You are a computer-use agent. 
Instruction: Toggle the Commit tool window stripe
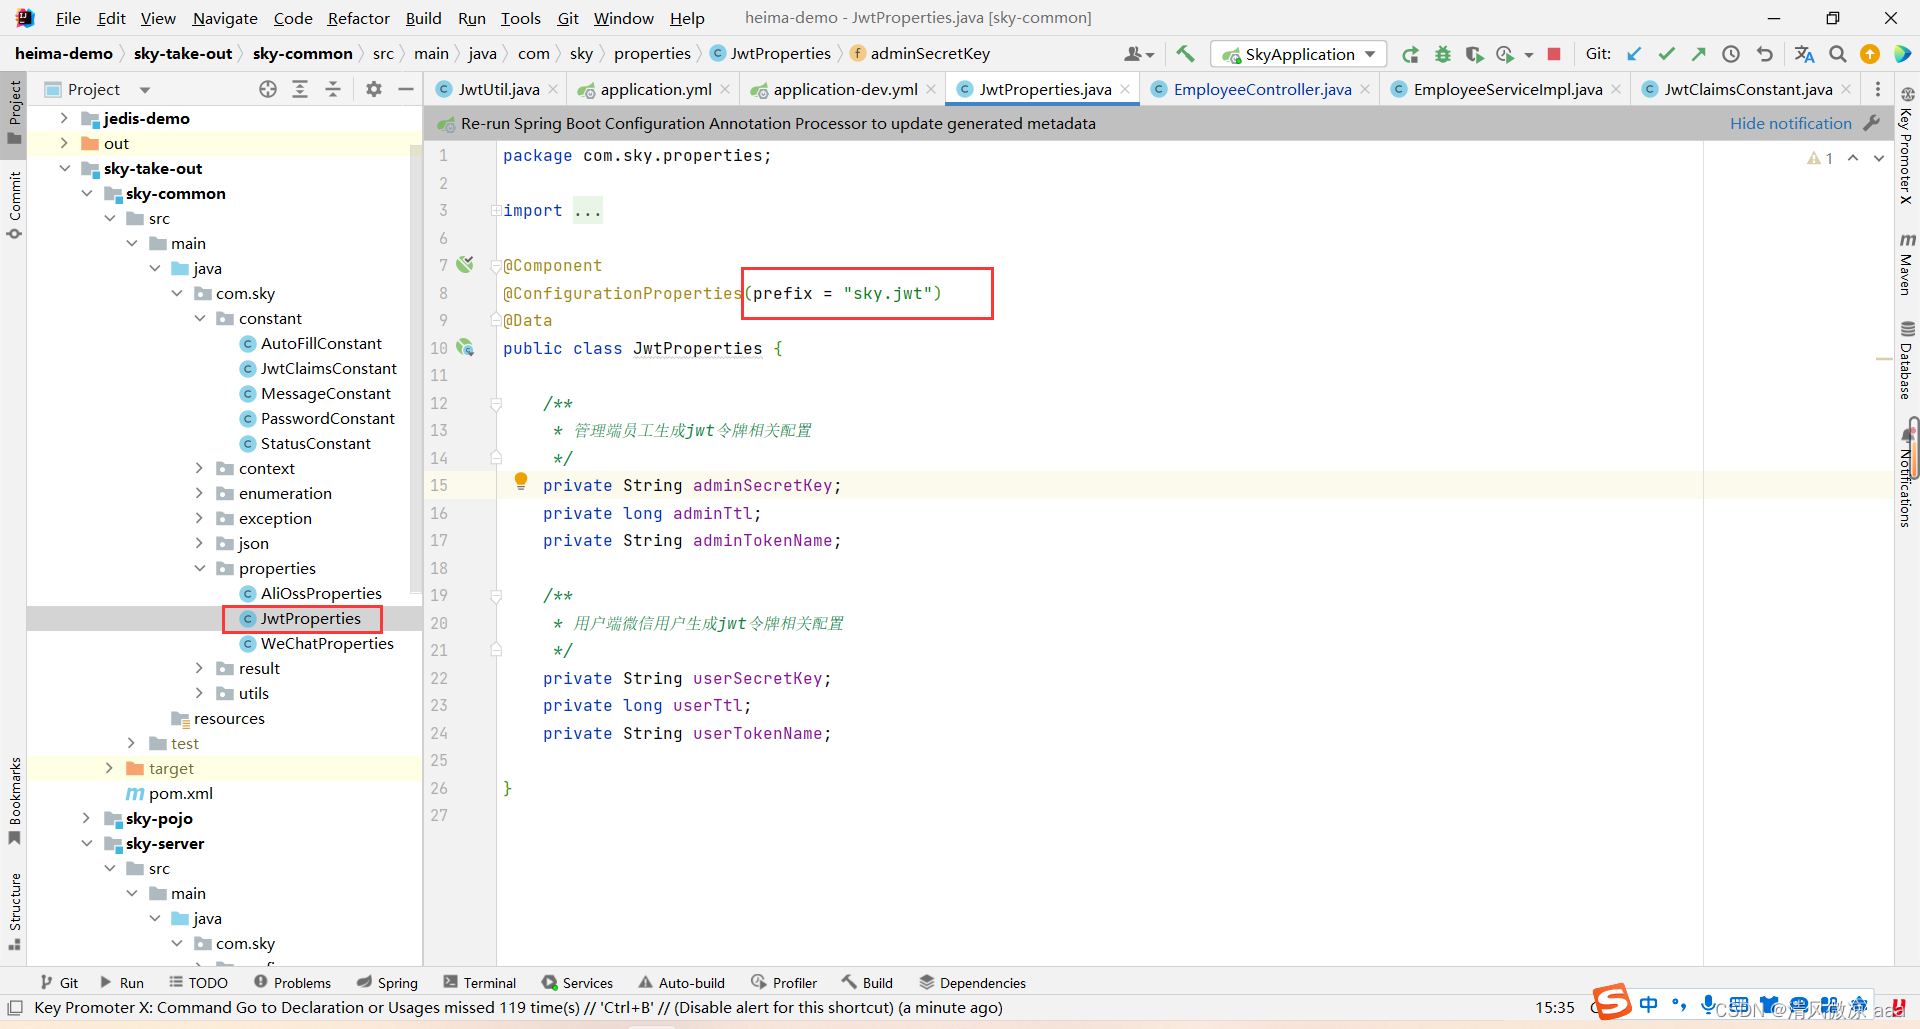tap(14, 205)
